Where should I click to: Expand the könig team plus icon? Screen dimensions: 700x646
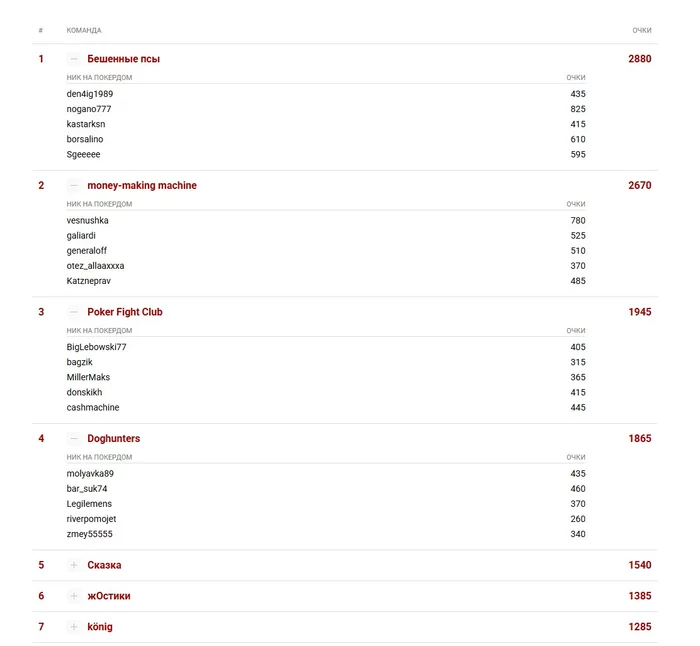(x=74, y=627)
